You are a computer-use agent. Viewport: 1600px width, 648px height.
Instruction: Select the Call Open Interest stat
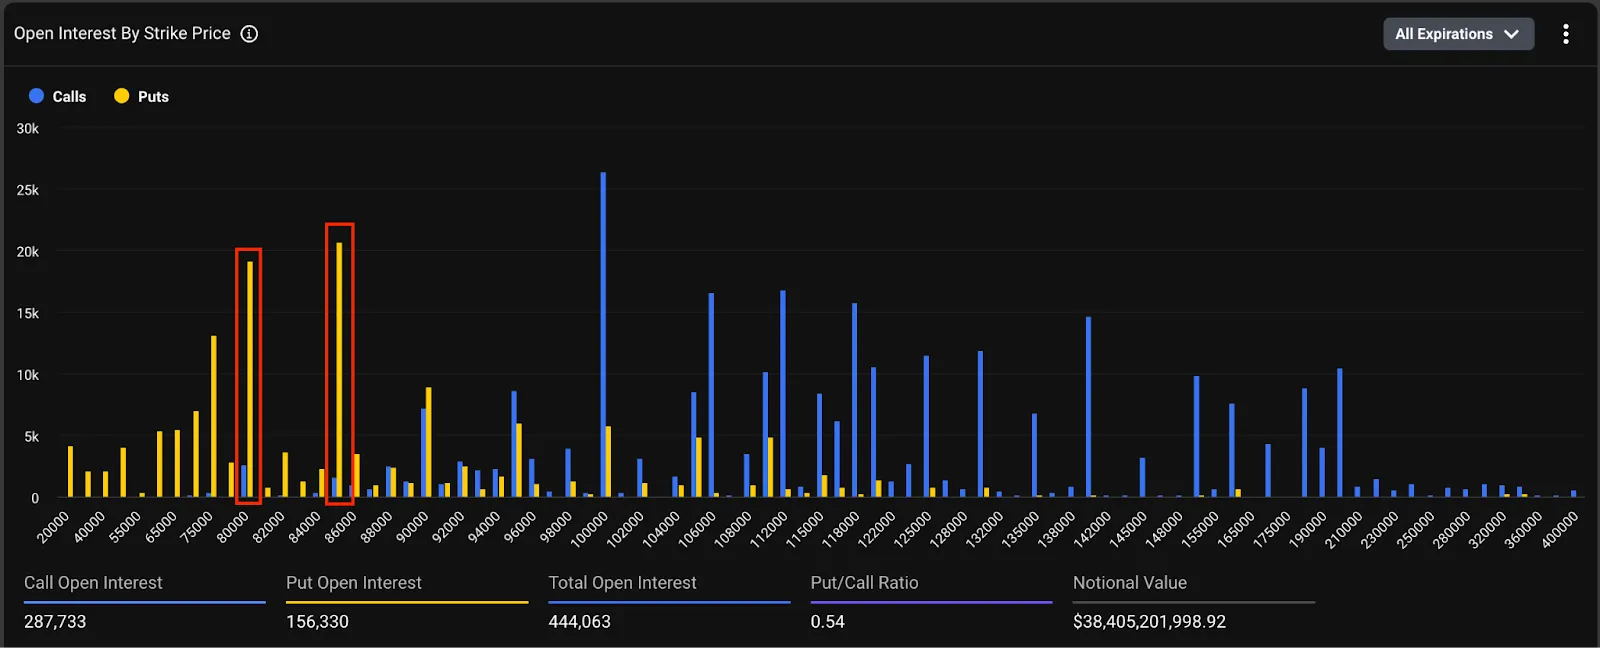145,602
